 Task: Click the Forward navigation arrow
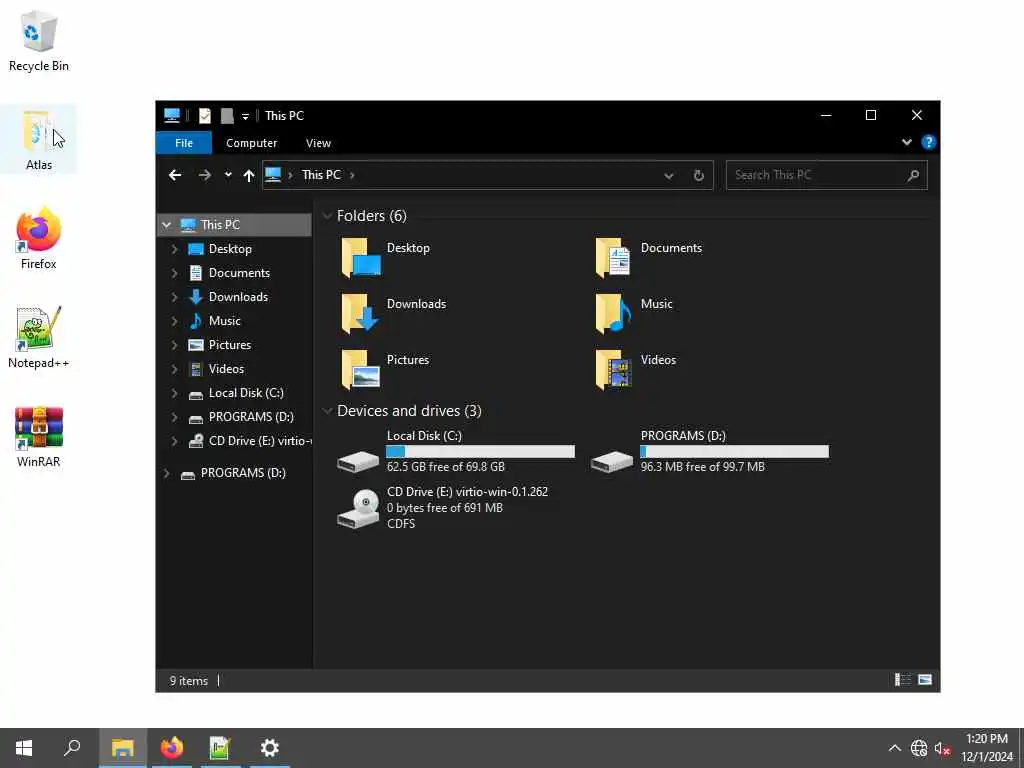[x=204, y=175]
